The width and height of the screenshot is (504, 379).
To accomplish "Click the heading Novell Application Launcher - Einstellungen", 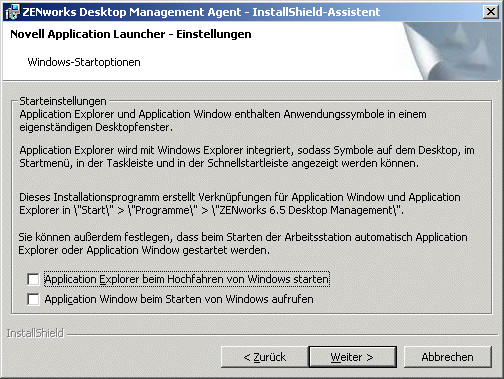I will click(131, 34).
